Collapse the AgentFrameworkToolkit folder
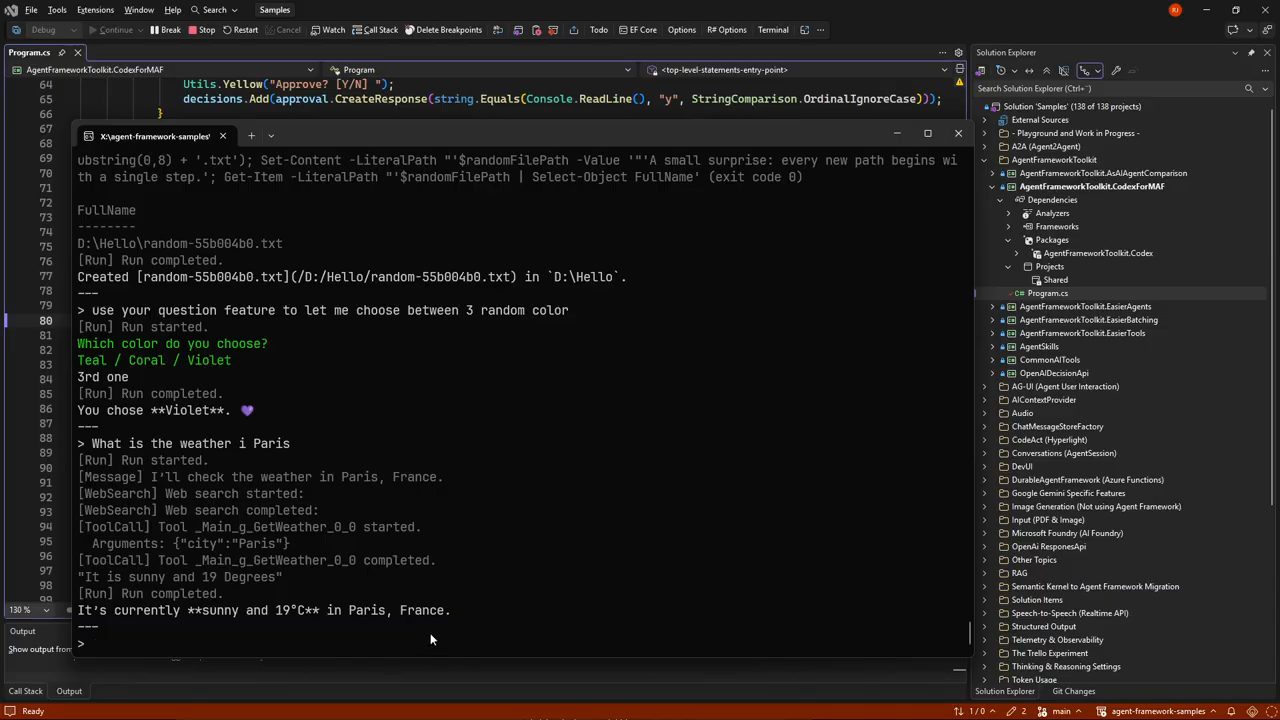 point(984,160)
